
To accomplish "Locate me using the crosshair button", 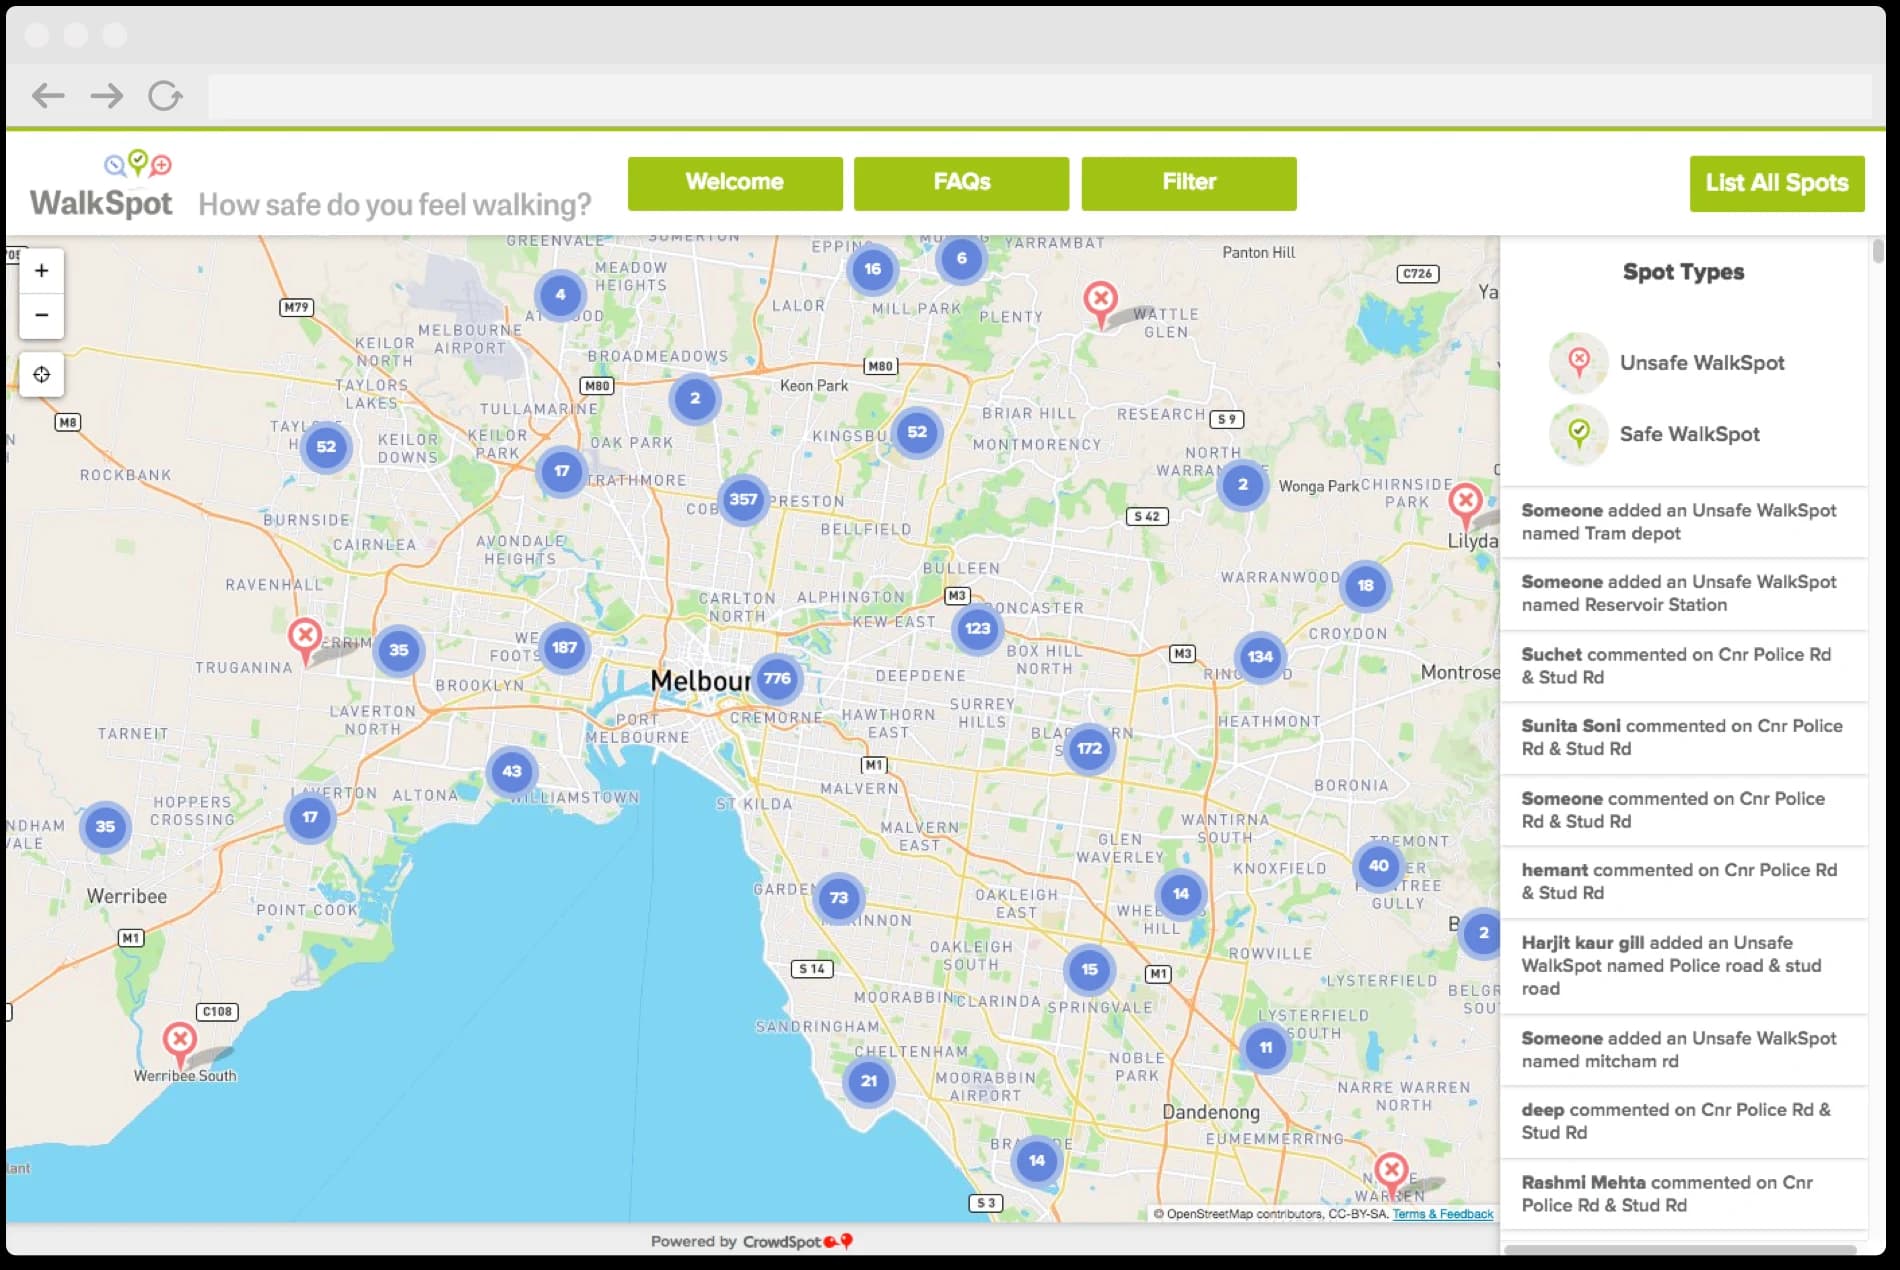I will click(x=42, y=375).
